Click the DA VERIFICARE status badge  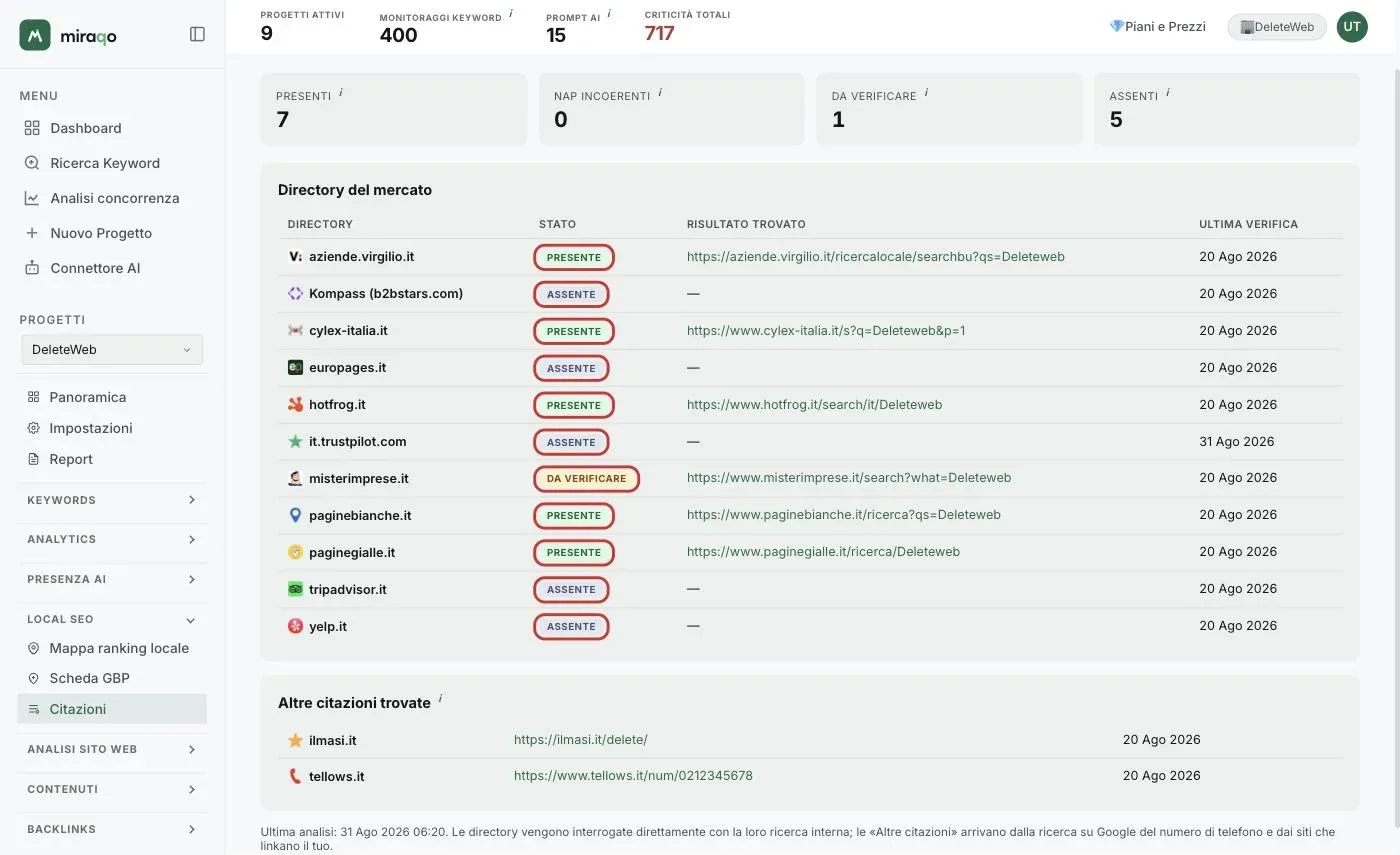point(586,479)
